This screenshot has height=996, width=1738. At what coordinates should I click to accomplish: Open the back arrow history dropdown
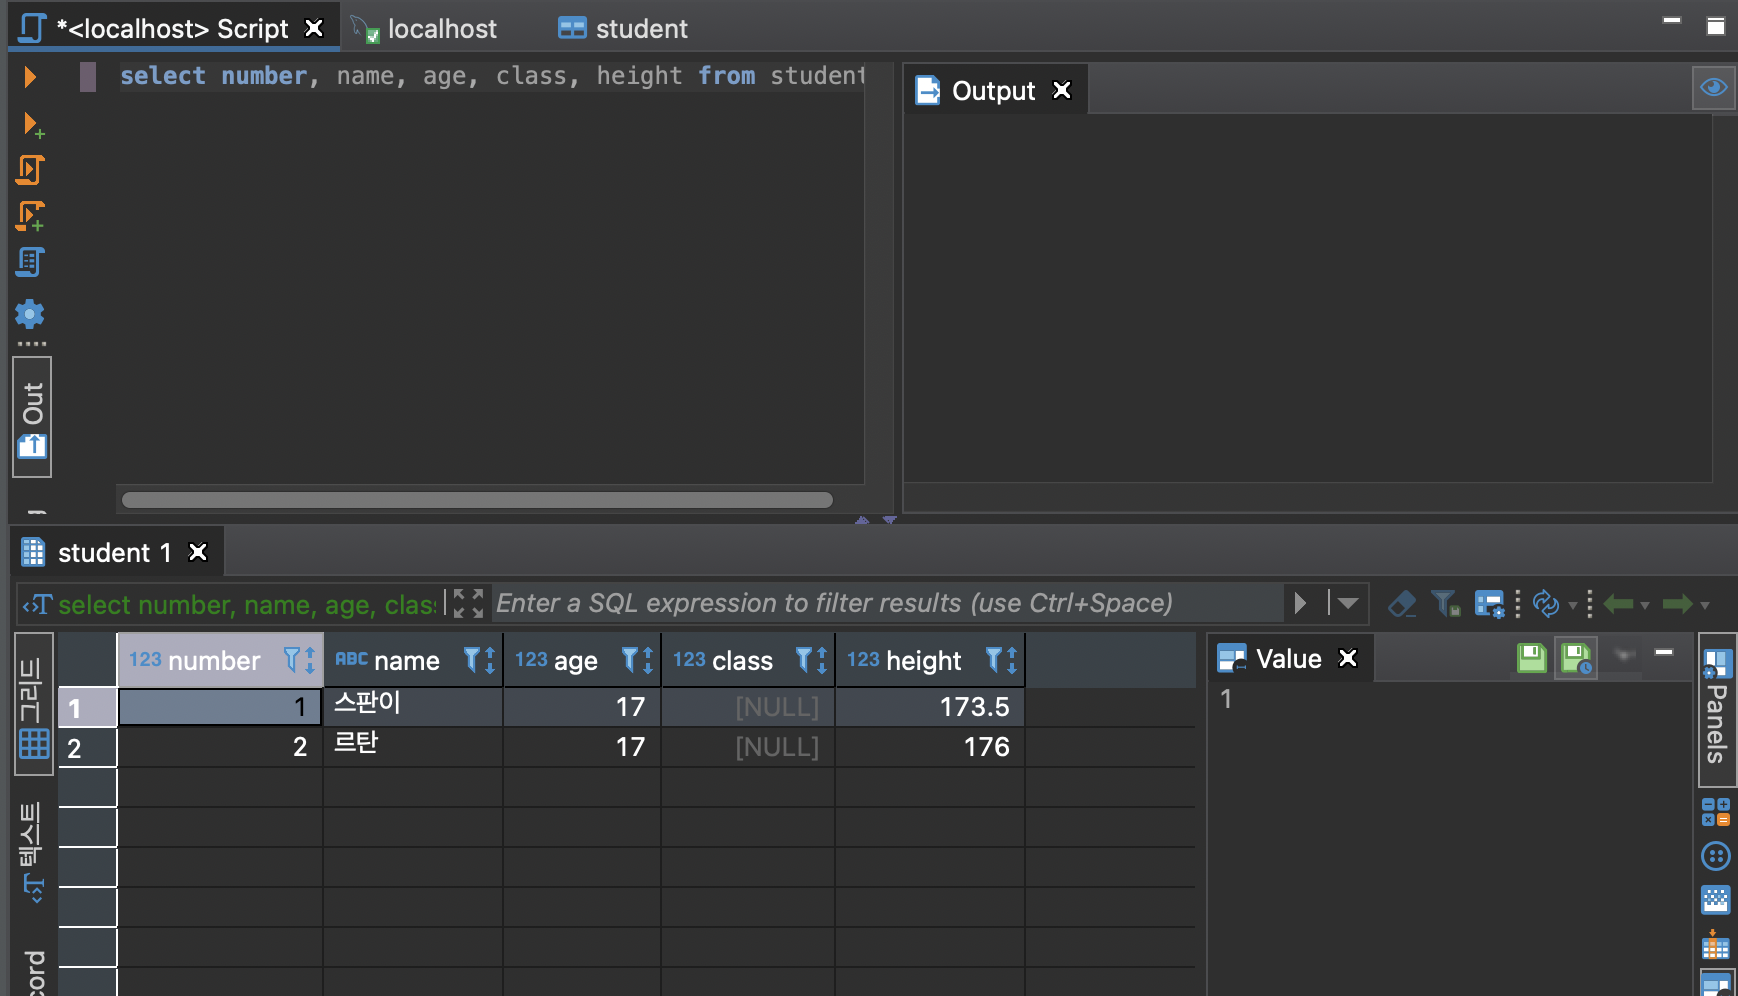[x=1645, y=605]
